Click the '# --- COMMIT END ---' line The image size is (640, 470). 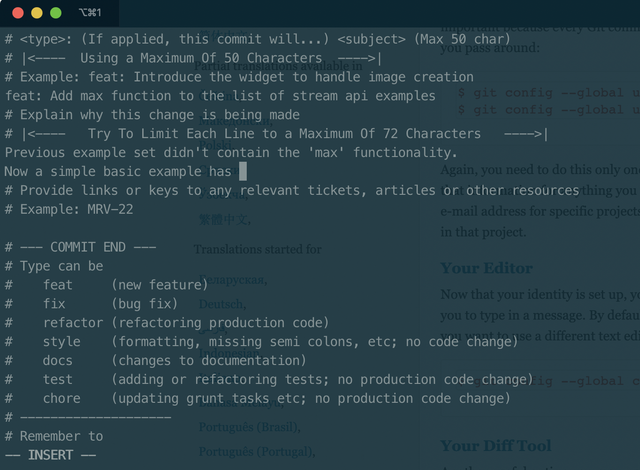pos(80,247)
